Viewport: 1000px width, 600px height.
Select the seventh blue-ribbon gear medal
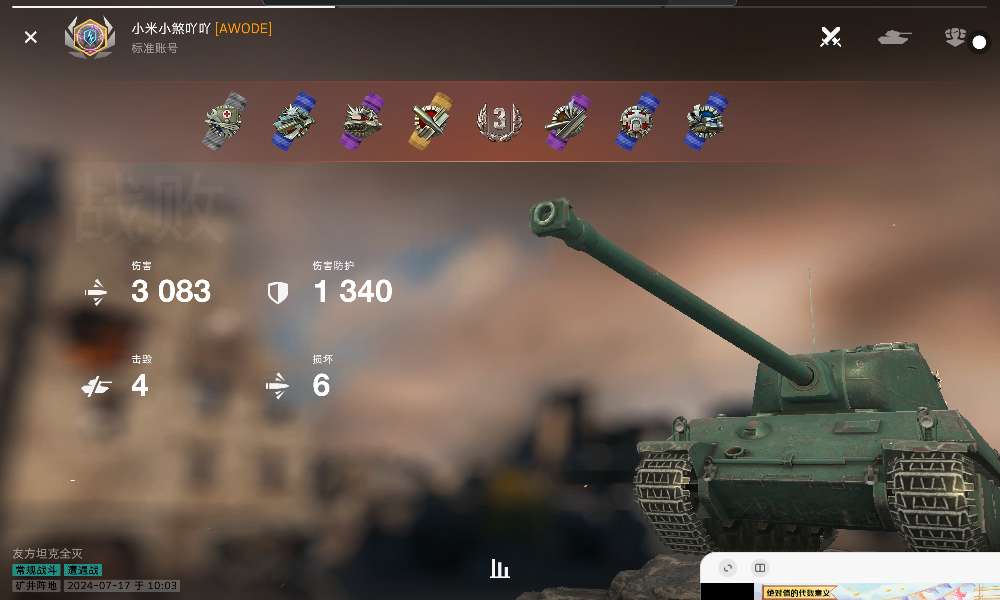[x=637, y=121]
